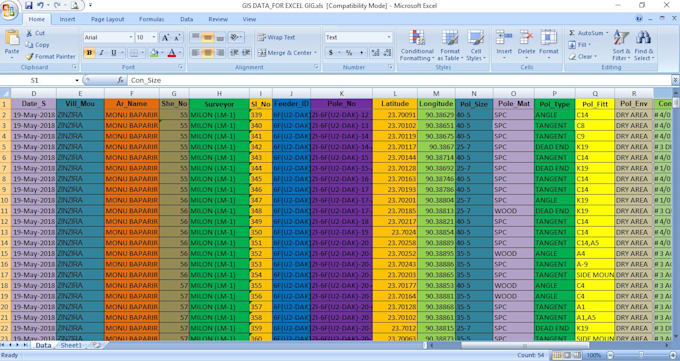Click the Save icon in quick access toolbar
Image resolution: width=680 pixels, height=361 pixels.
click(29, 5)
